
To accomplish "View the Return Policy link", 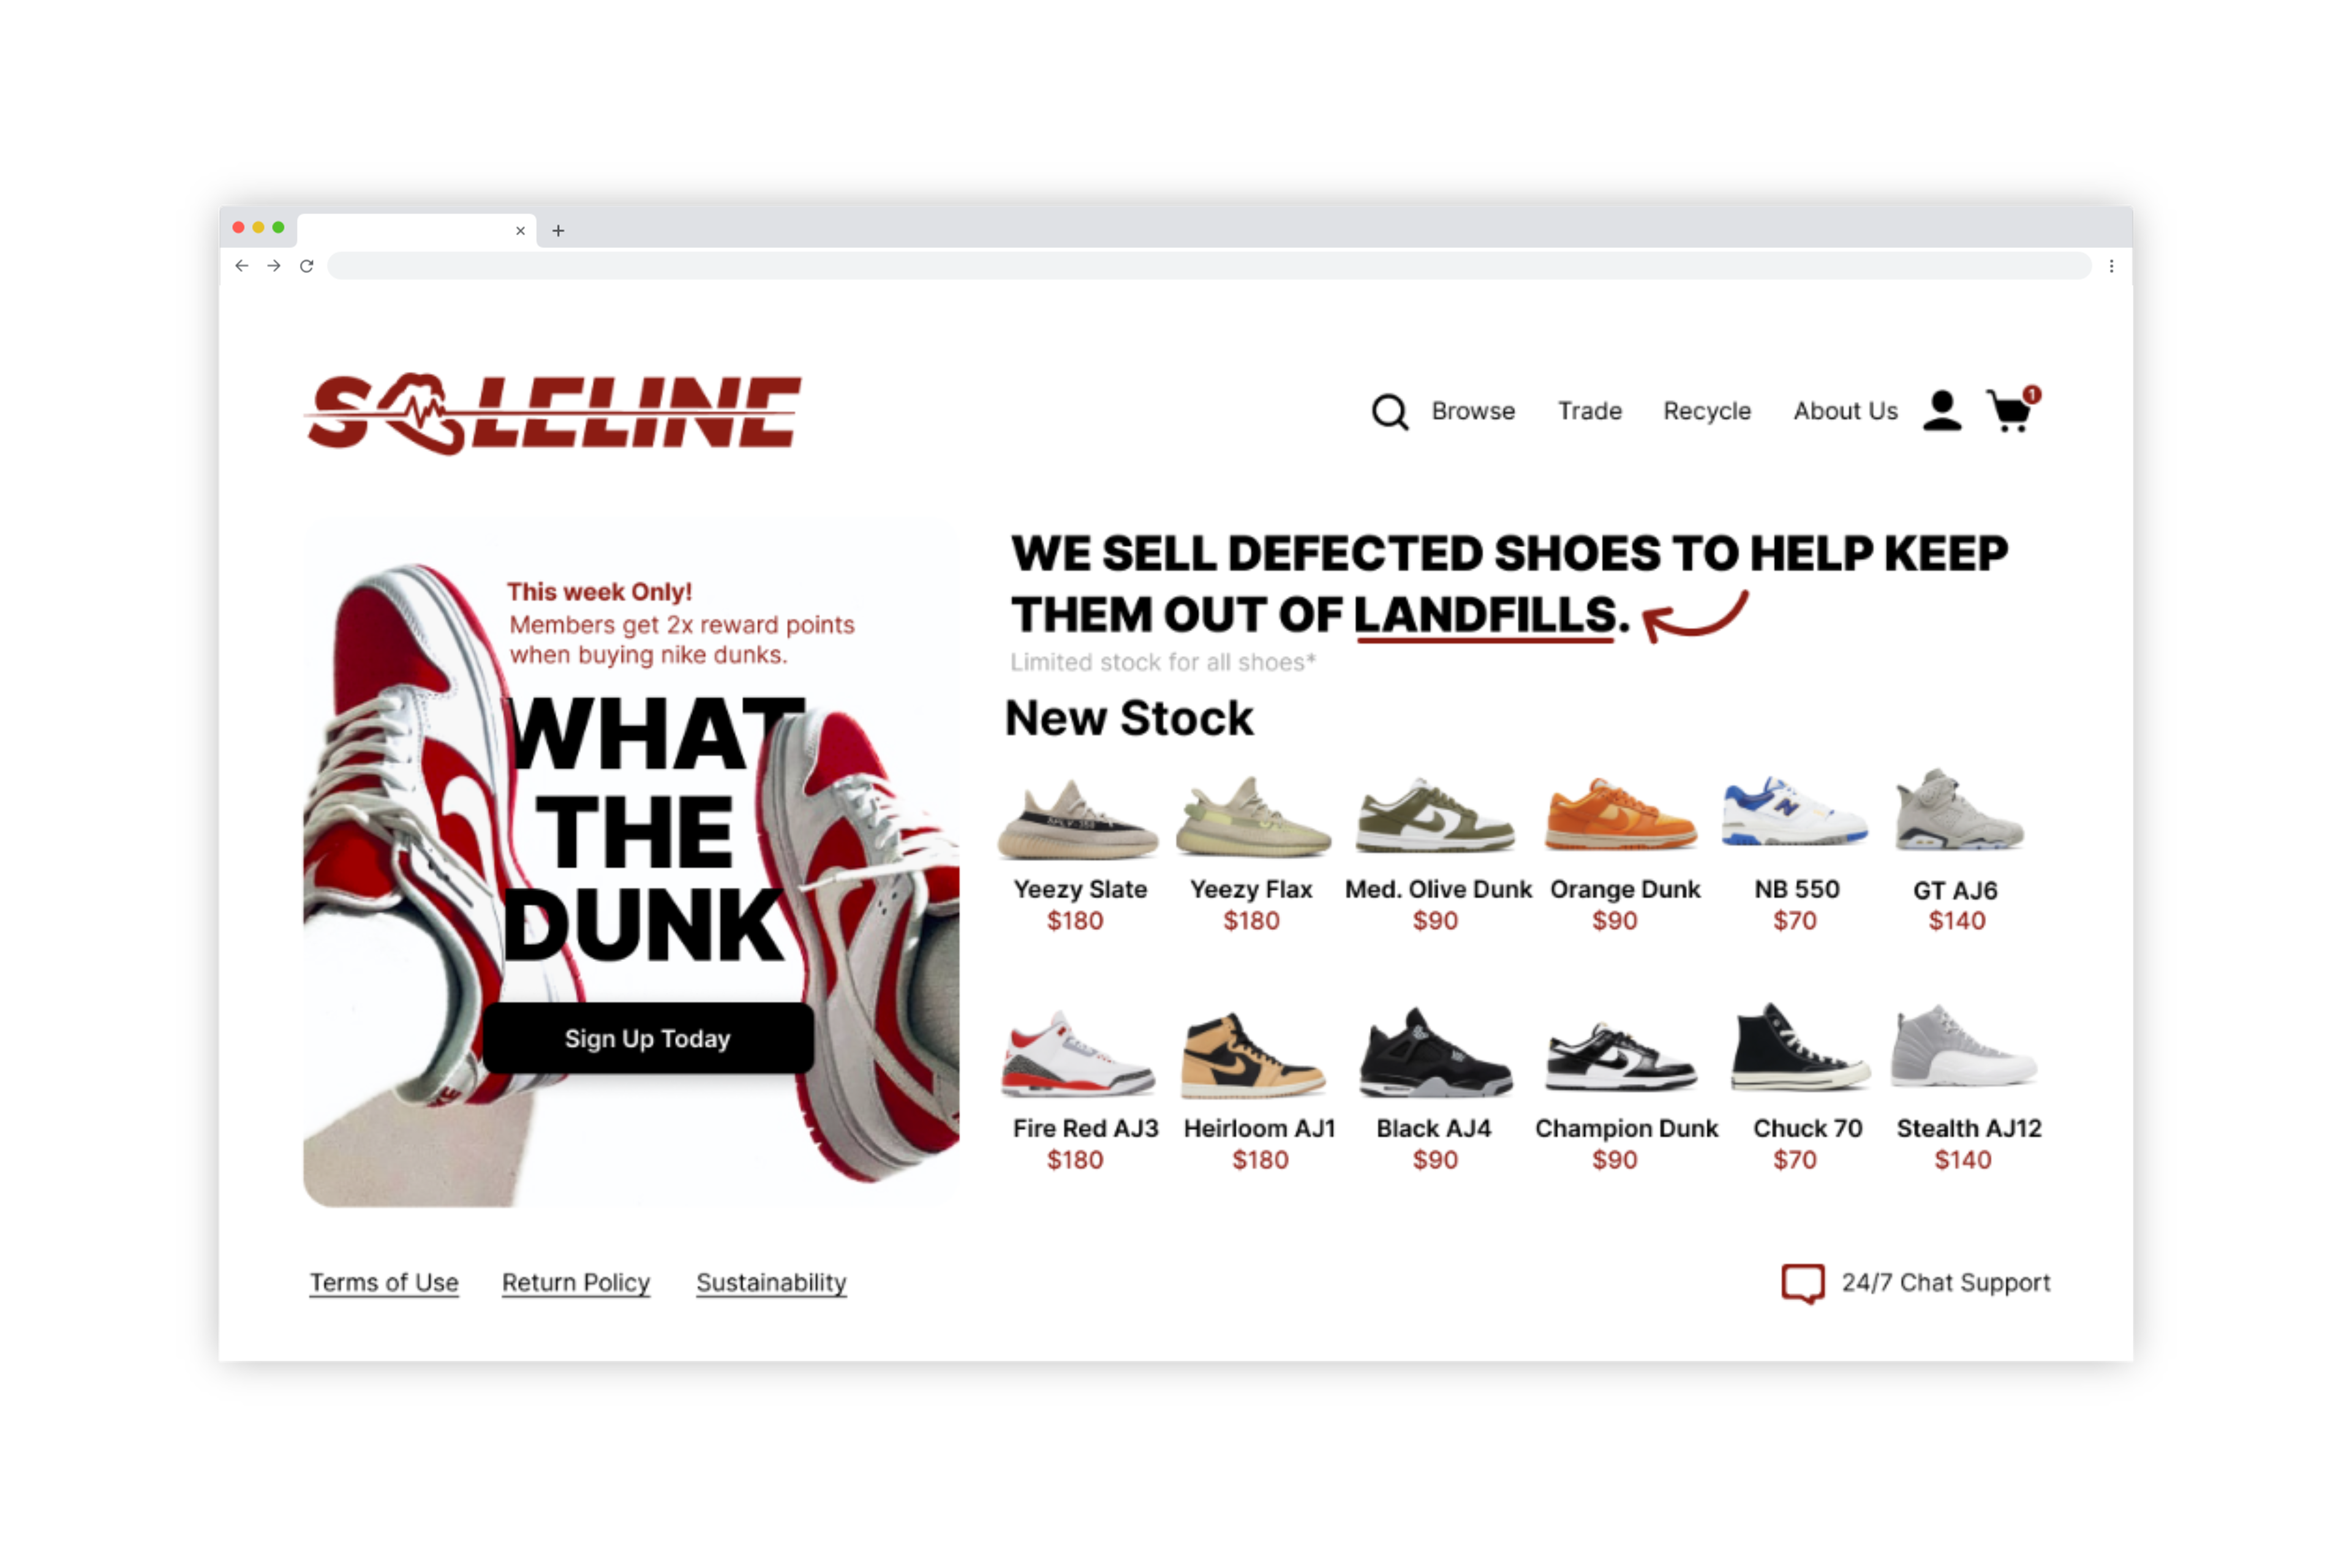I will 576,1283.
